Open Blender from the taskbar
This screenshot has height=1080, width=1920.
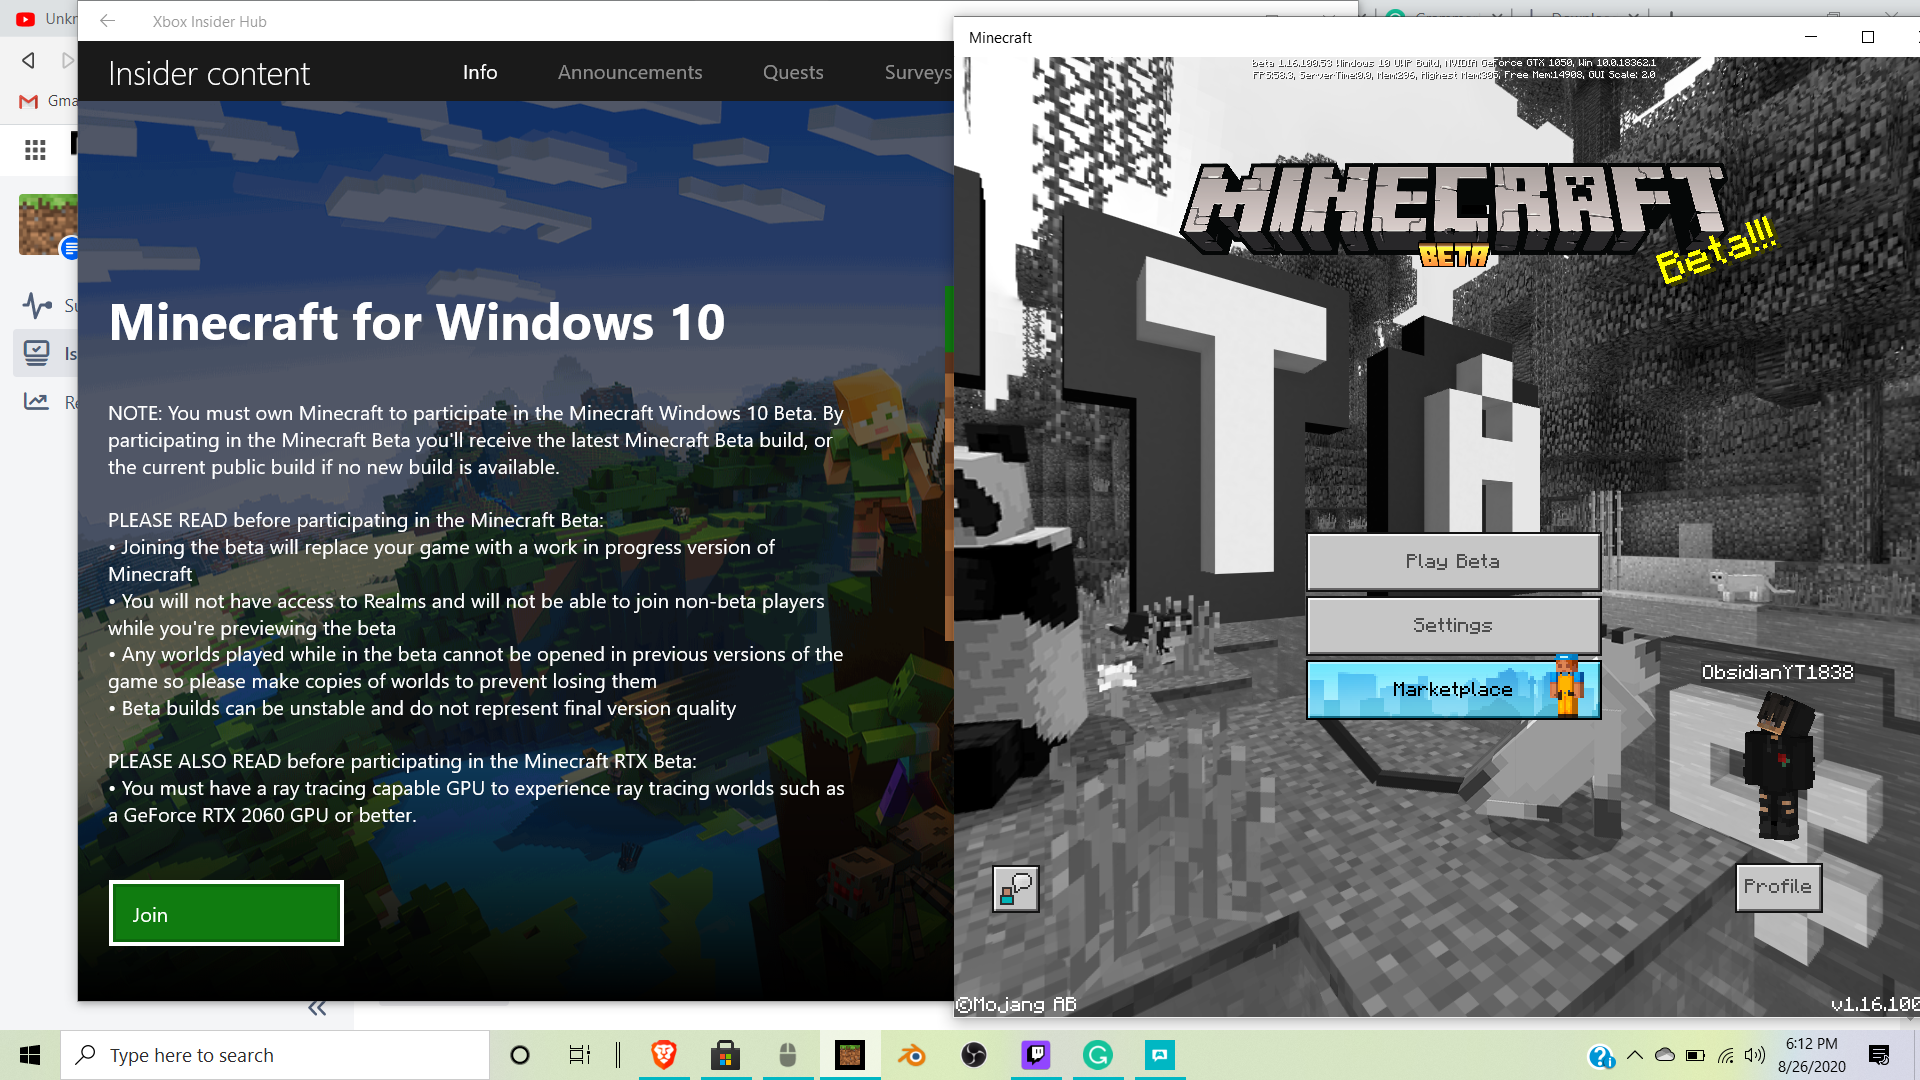coord(911,1055)
